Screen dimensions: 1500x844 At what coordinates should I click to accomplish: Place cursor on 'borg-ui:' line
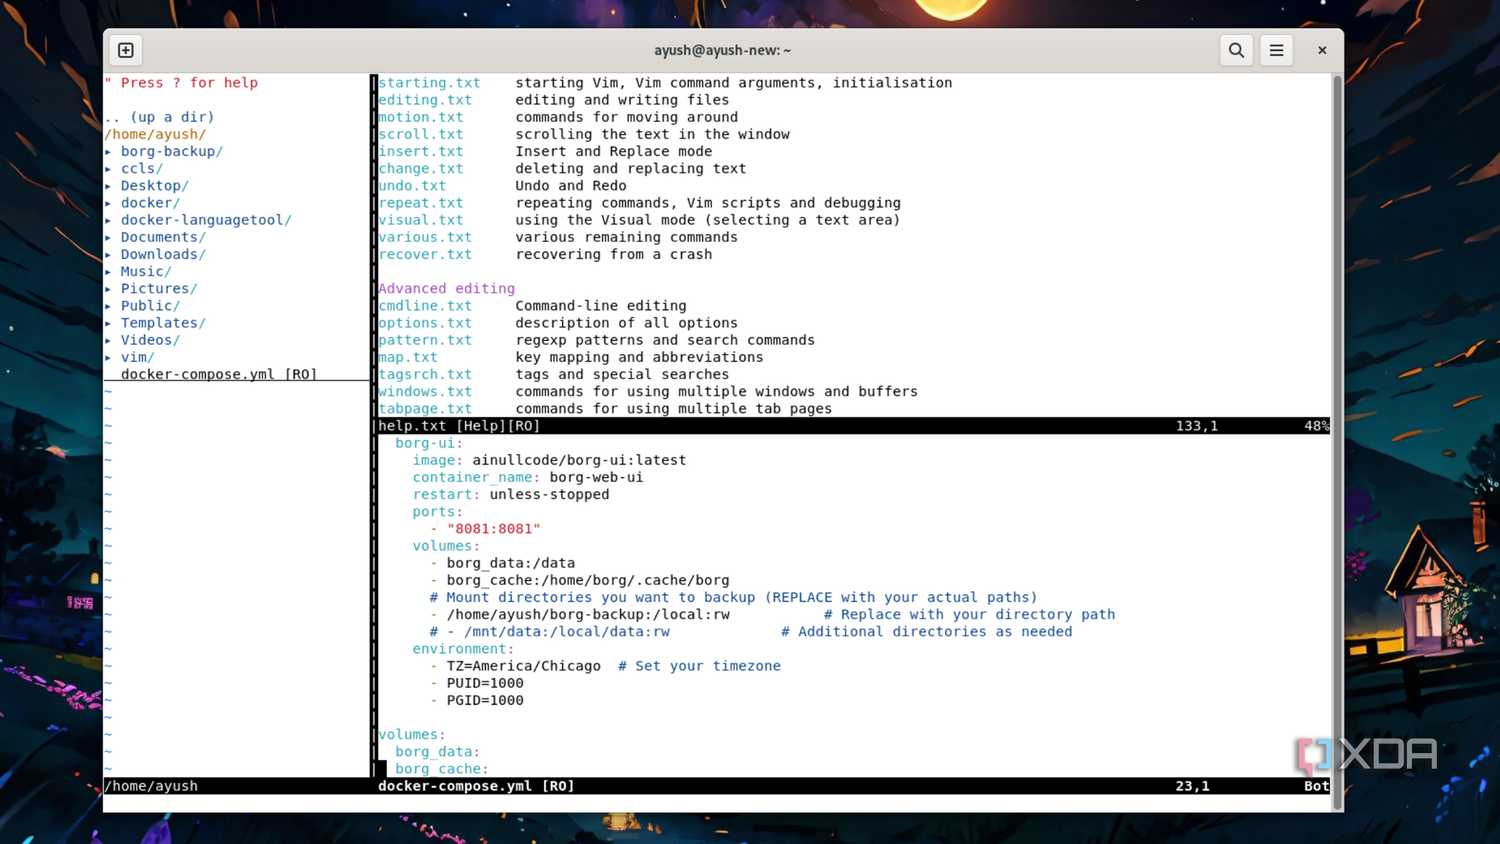click(429, 443)
